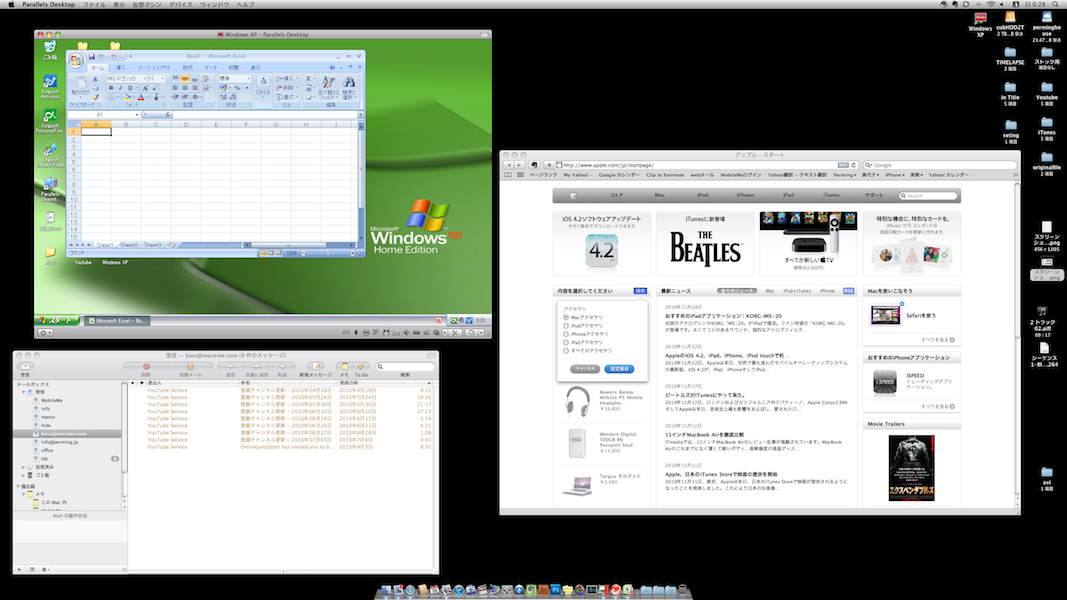Viewport: 1067px width, 600px height.
Task: Expand the ゴミ箱 trash mailbox in Mail
Action: [24, 476]
